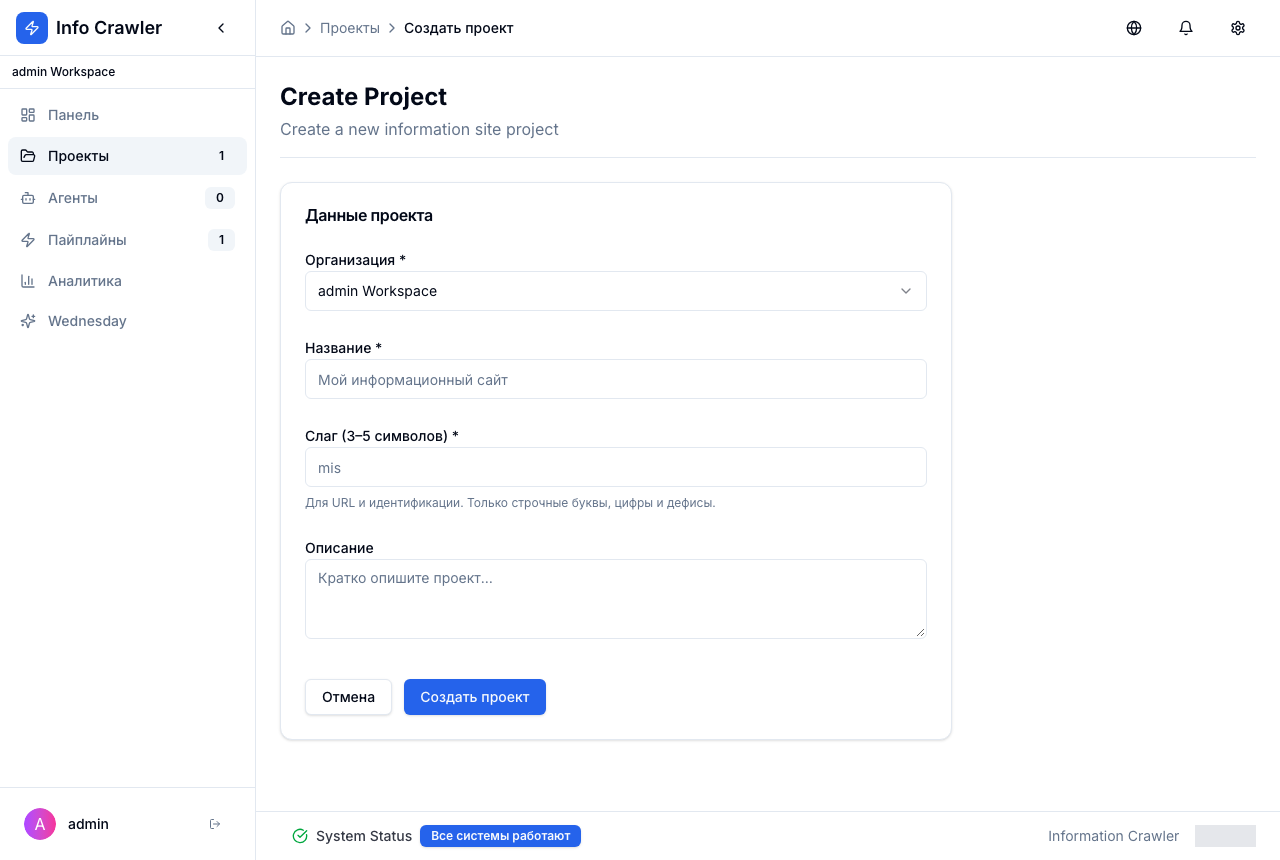This screenshot has height=860, width=1280.
Task: Collapse the sidebar with the chevron arrow
Action: click(221, 28)
